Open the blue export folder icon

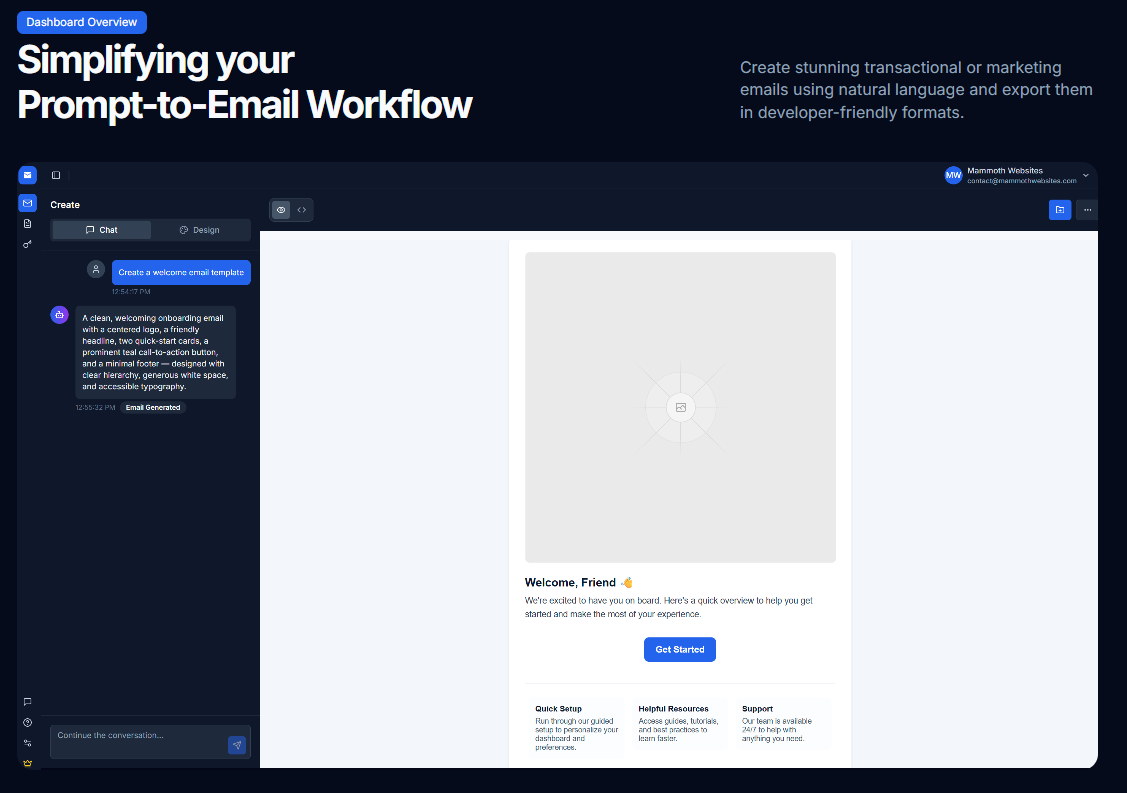pyautogui.click(x=1060, y=210)
